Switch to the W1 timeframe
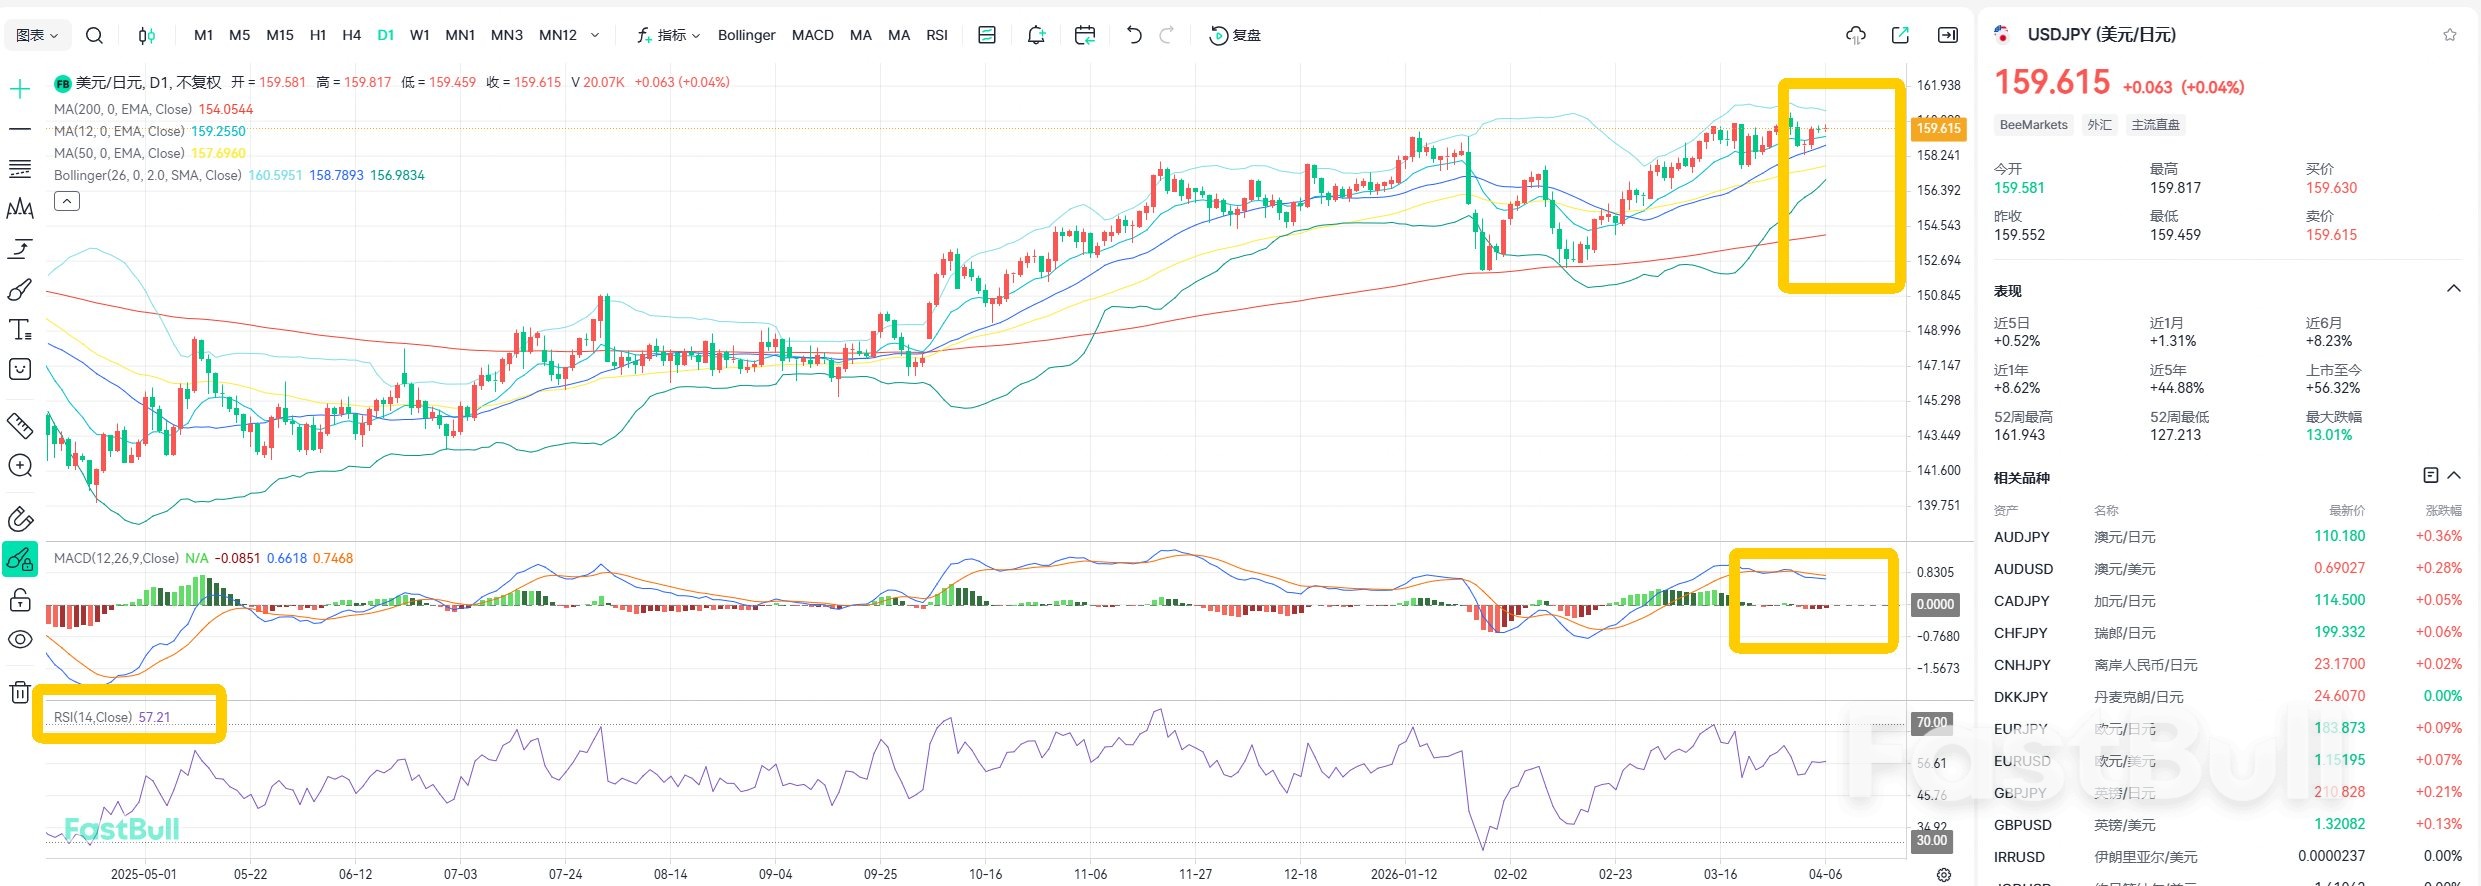The height and width of the screenshot is (886, 2481). click(419, 35)
